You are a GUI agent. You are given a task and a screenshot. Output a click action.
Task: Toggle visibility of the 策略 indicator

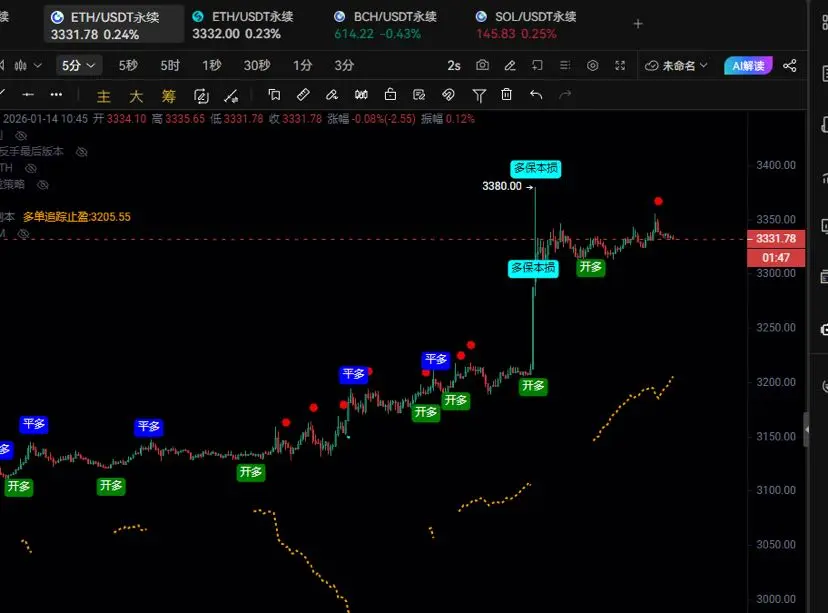tap(43, 185)
